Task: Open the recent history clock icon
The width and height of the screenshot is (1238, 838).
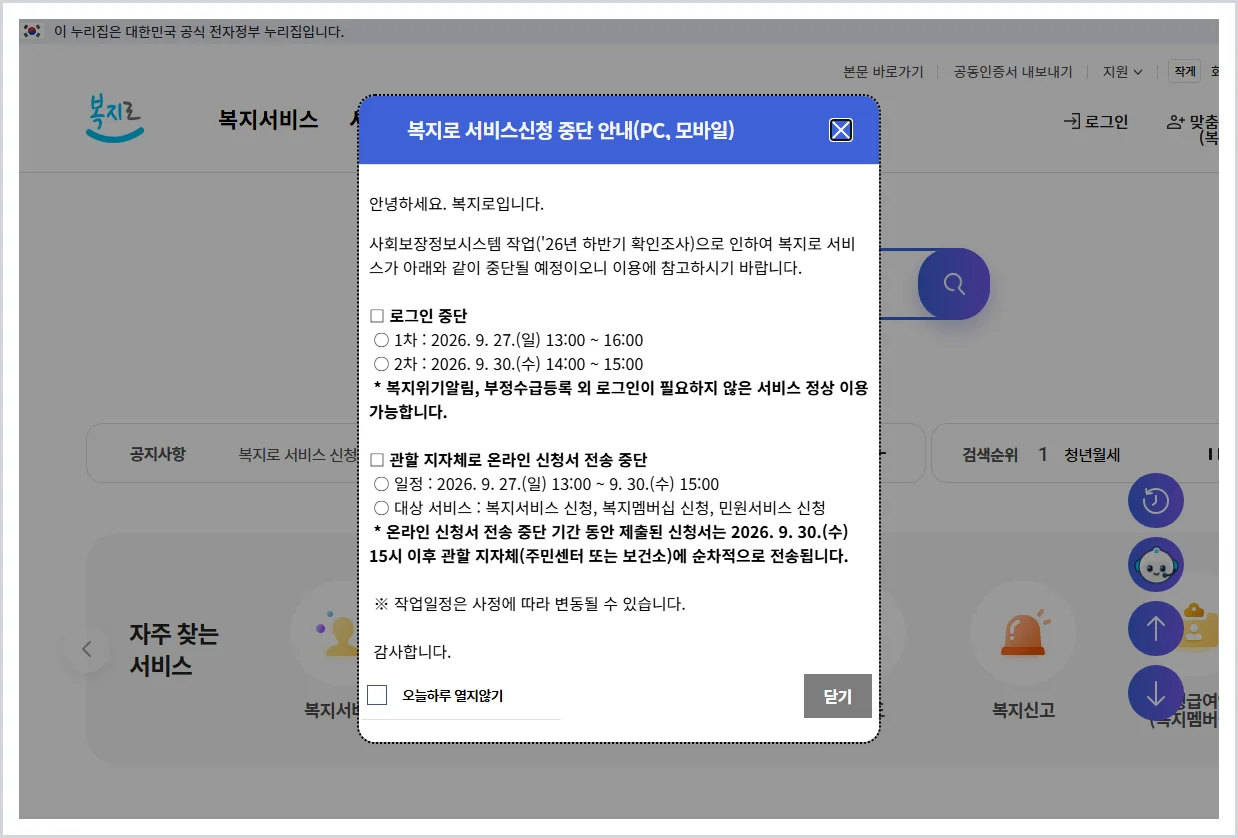Action: point(1156,501)
